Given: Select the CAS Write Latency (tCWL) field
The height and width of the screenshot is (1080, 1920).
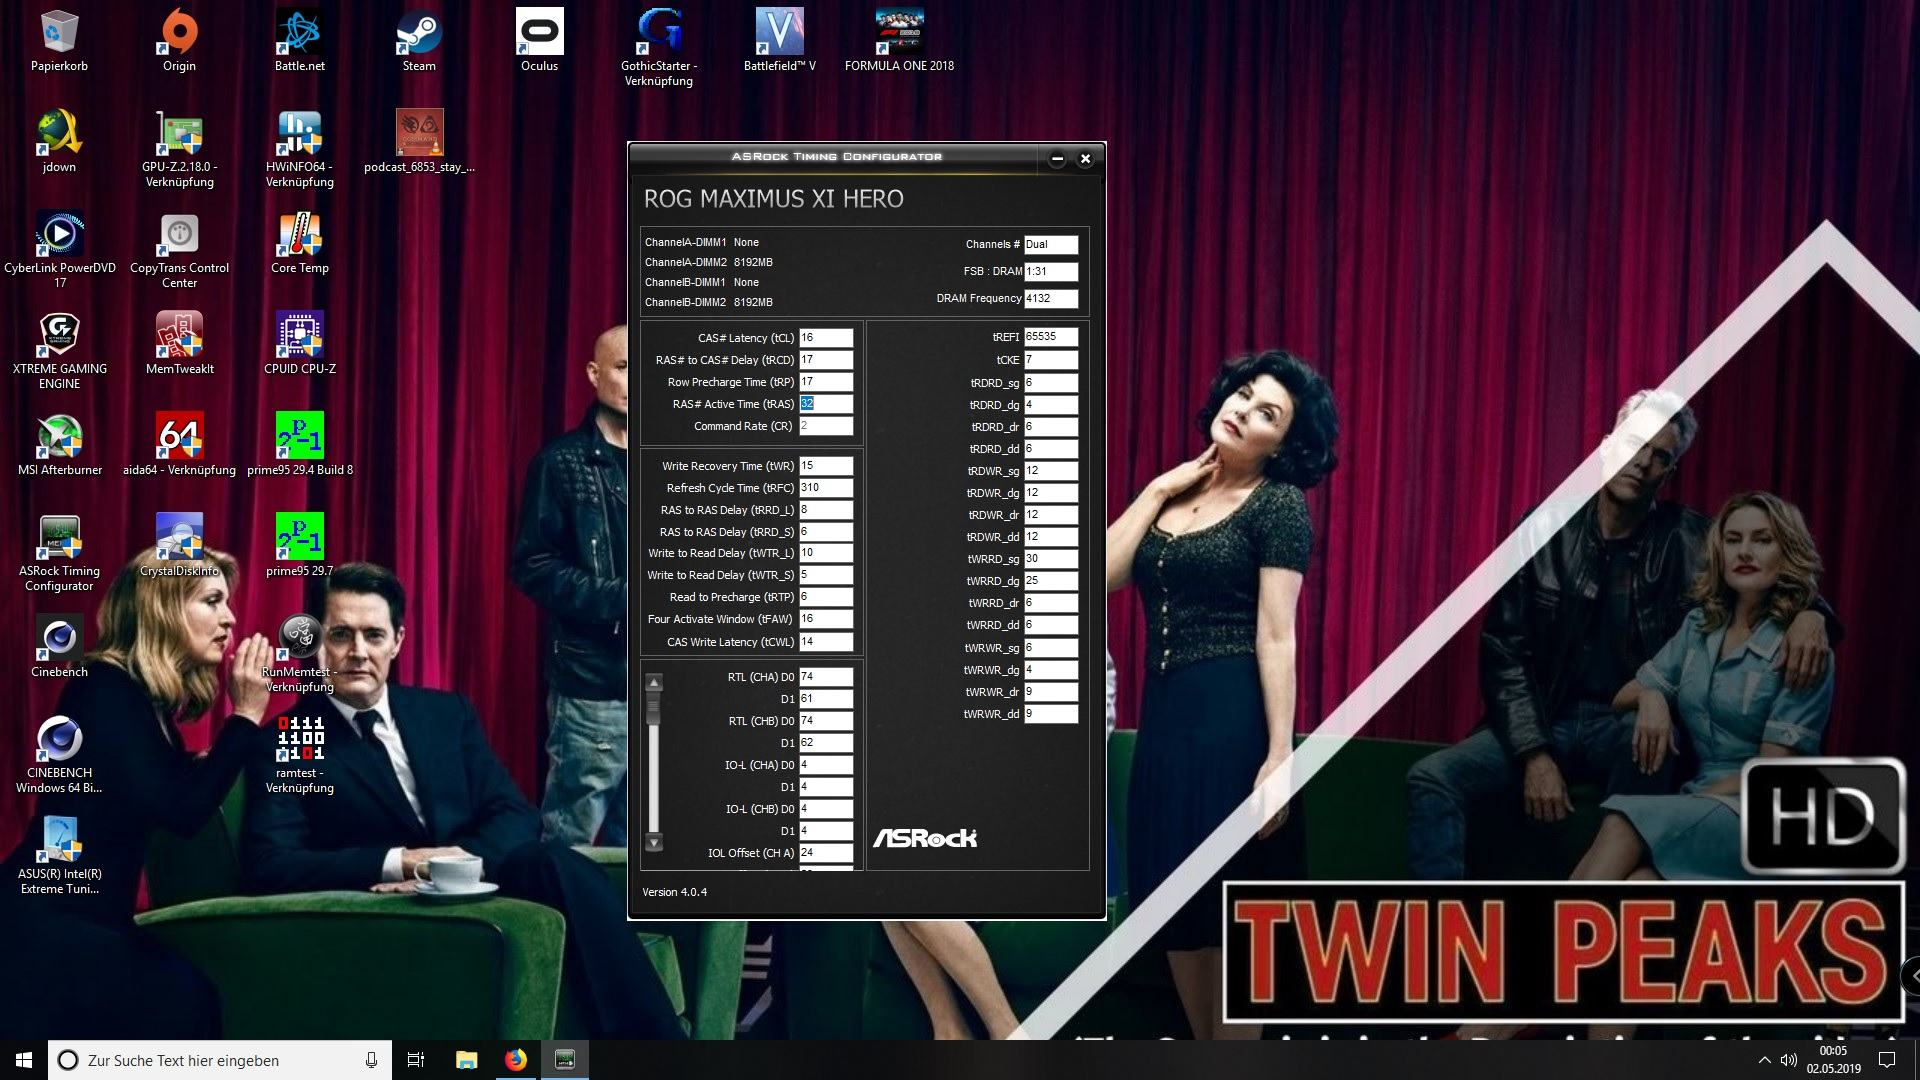Looking at the screenshot, I should (x=826, y=642).
